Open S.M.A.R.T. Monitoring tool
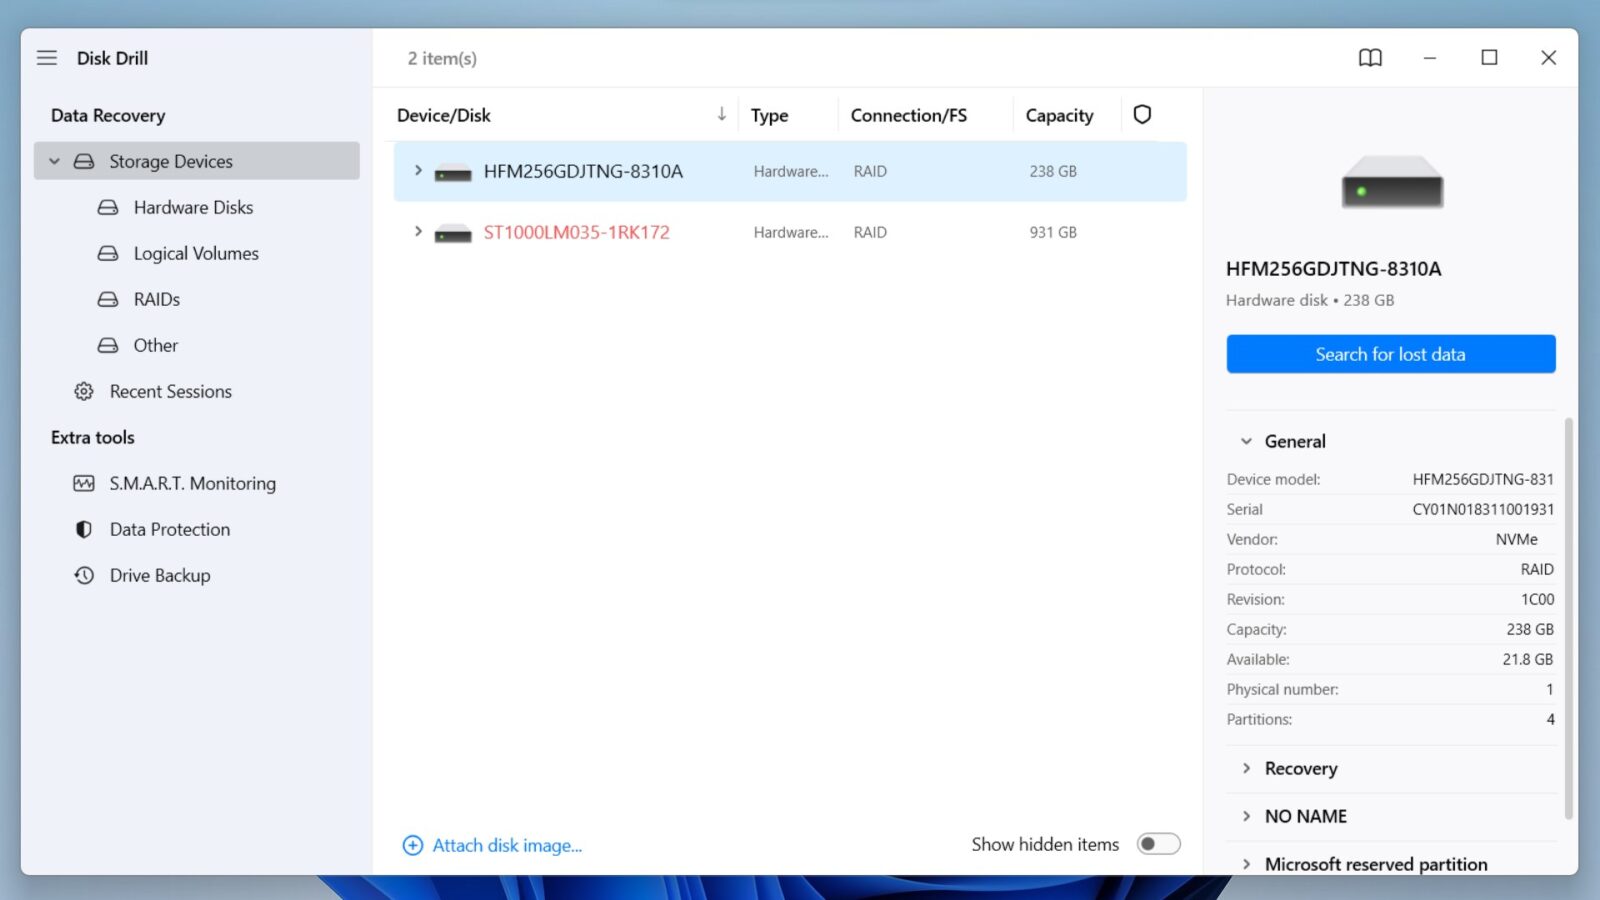This screenshot has width=1600, height=900. pos(193,483)
